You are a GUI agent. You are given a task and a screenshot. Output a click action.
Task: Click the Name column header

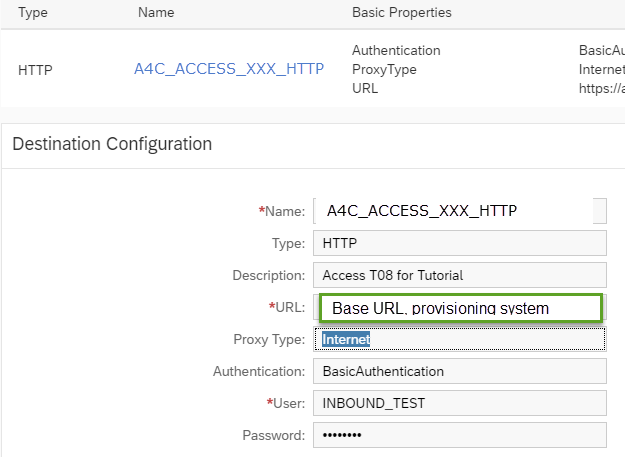tap(154, 13)
